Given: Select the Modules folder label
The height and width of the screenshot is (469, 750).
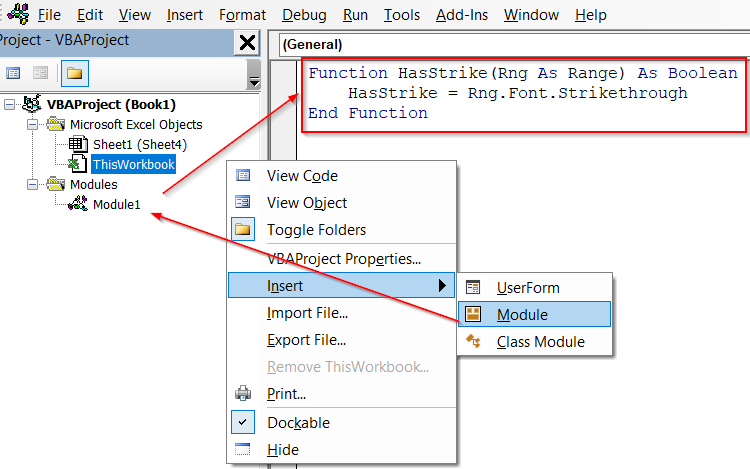Looking at the screenshot, I should pyautogui.click(x=93, y=185).
